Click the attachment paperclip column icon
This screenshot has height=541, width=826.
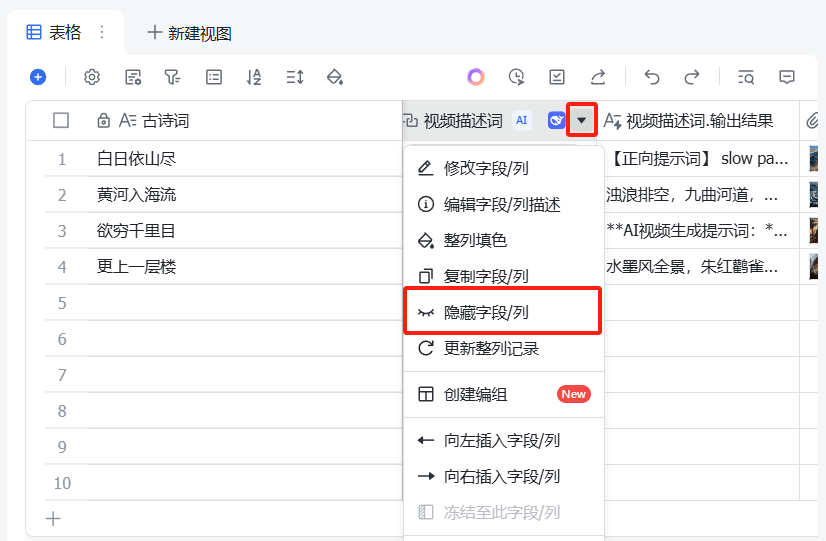click(x=812, y=121)
